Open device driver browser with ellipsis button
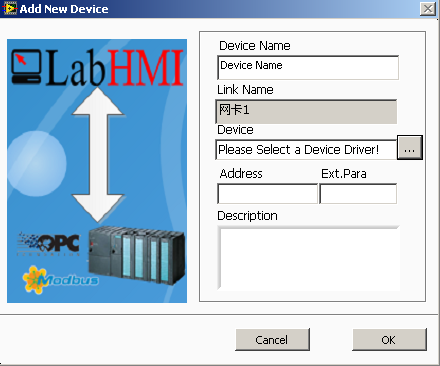Viewport: 440px width, 366px height. pos(410,148)
